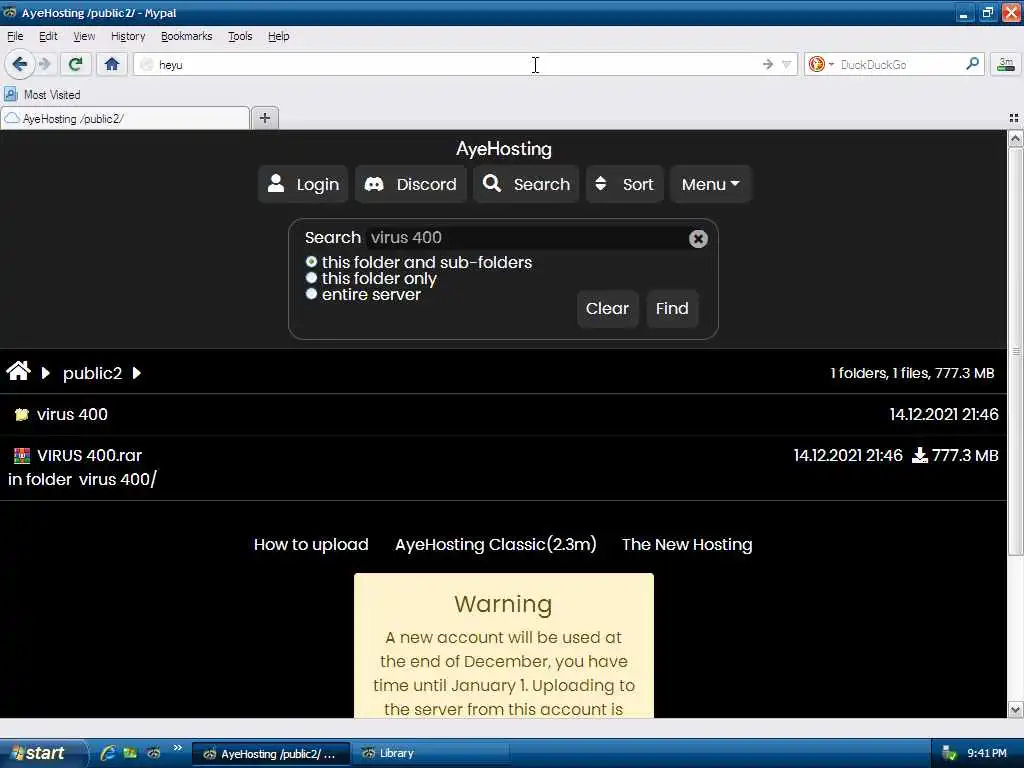Viewport: 1024px width, 768px height.
Task: Click the 3m toolbar button at far right
Action: coord(1006,64)
